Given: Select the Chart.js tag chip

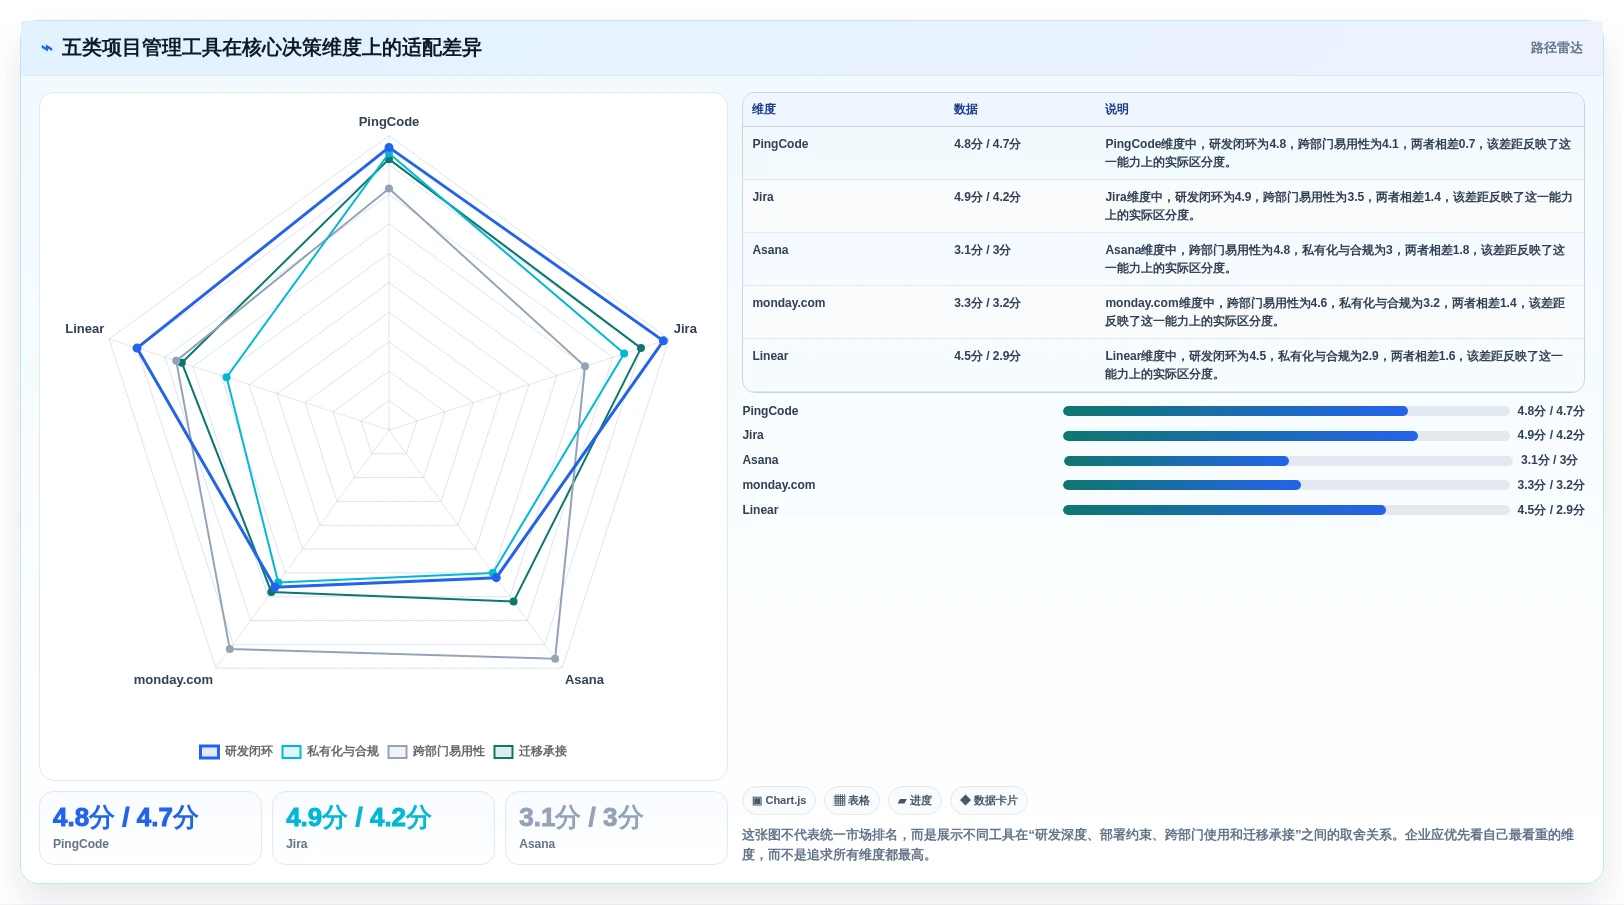Looking at the screenshot, I should [779, 801].
